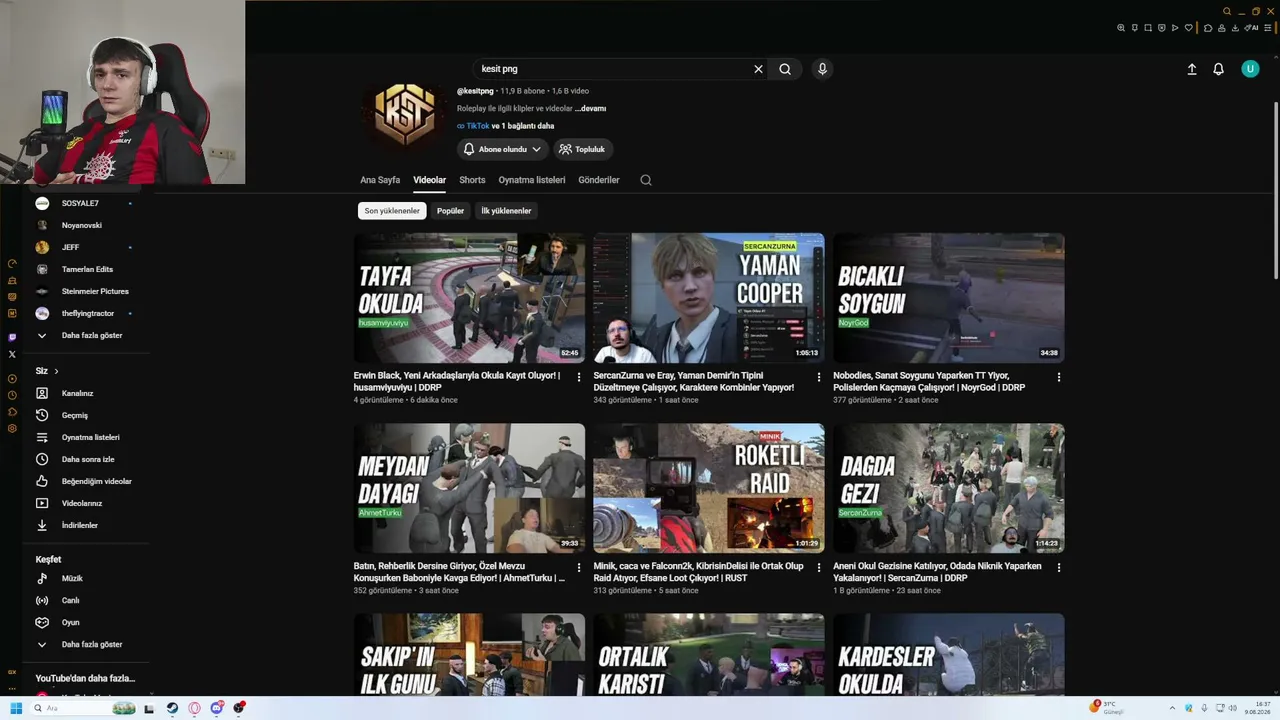Open X (Twitter) in browser sidebar
Image resolution: width=1280 pixels, height=720 pixels.
tap(12, 354)
